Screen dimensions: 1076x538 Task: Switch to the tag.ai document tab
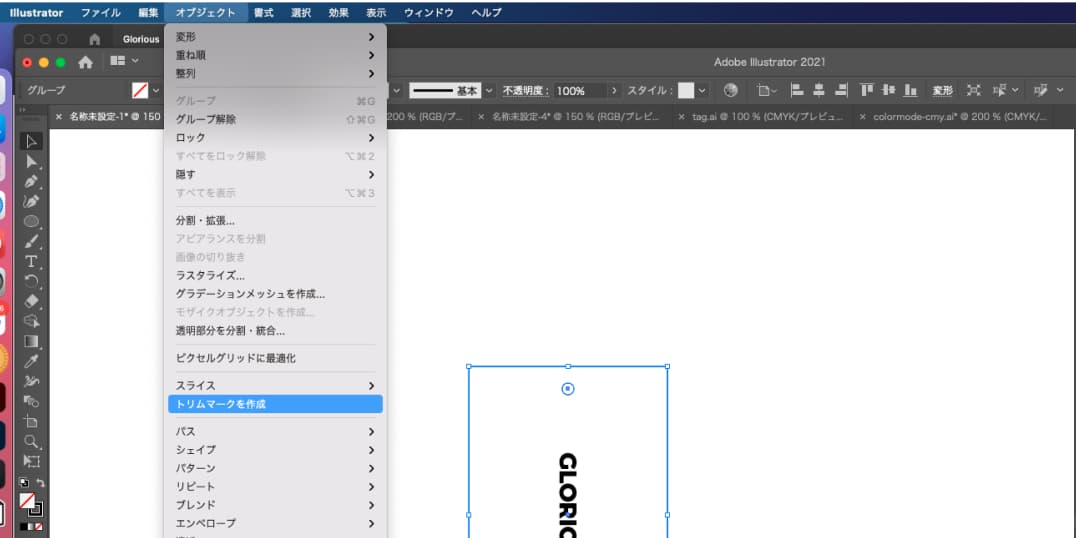(762, 117)
